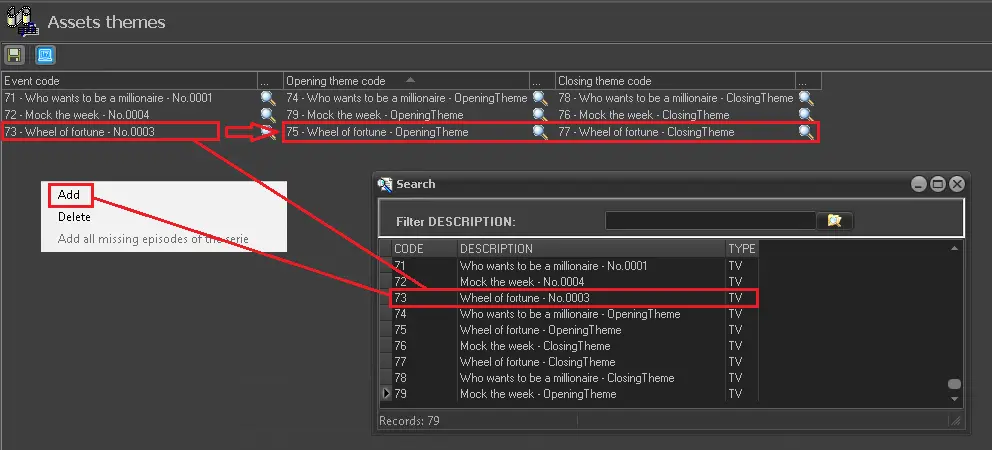The image size is (992, 450).
Task: Click the blue toolbar icon beside Save
Action: pos(45,55)
